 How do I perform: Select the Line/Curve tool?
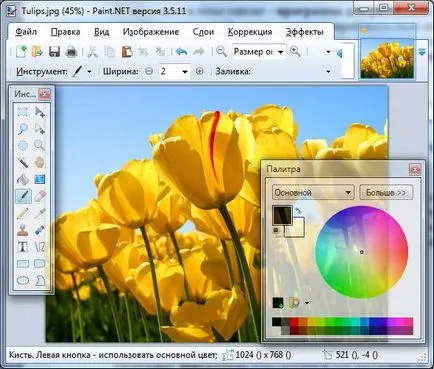click(x=40, y=247)
